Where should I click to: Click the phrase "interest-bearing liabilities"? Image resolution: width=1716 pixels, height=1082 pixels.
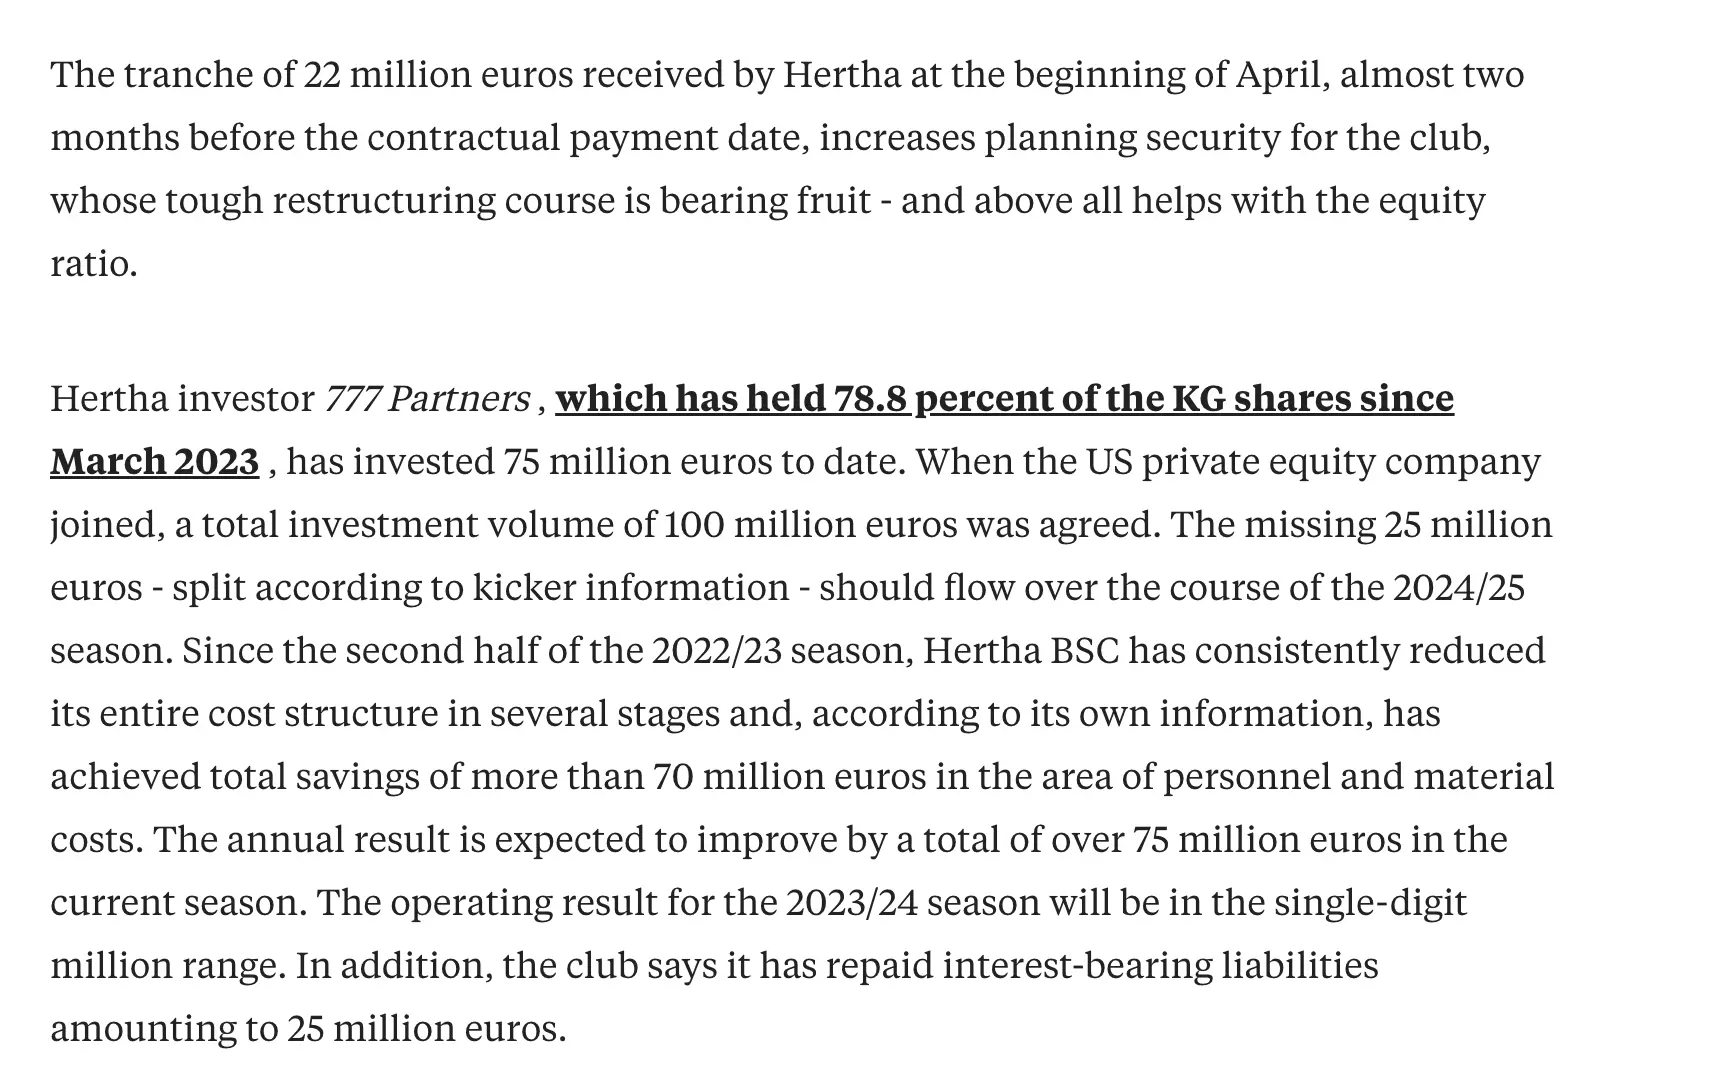(x=1160, y=966)
